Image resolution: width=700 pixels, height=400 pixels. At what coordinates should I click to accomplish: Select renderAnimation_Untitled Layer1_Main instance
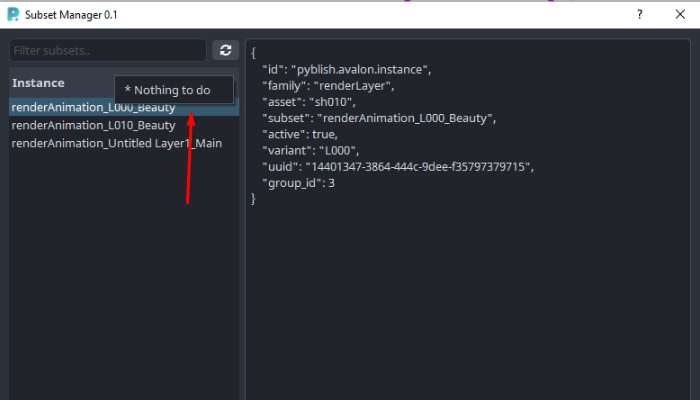(x=124, y=143)
